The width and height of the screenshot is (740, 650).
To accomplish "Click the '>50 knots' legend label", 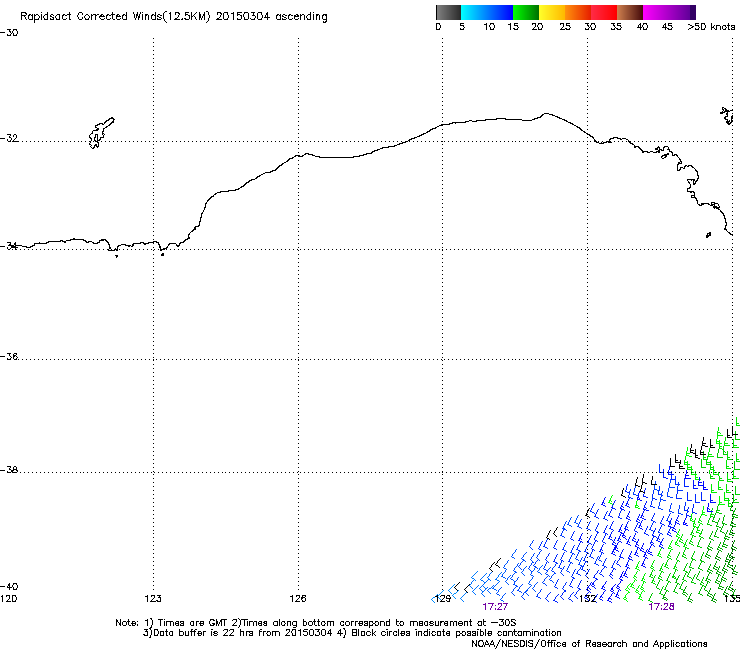I will (x=711, y=27).
